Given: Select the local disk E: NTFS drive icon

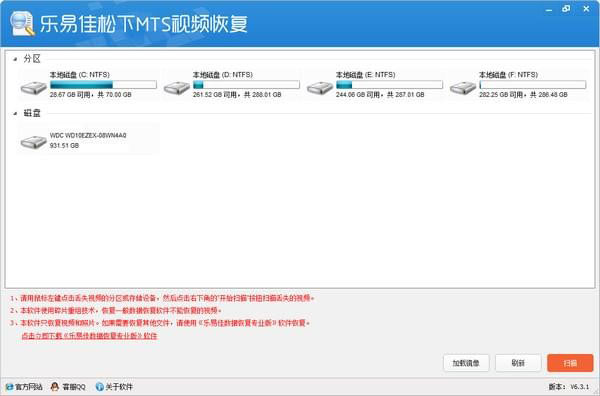Looking at the screenshot, I should pyautogui.click(x=320, y=88).
